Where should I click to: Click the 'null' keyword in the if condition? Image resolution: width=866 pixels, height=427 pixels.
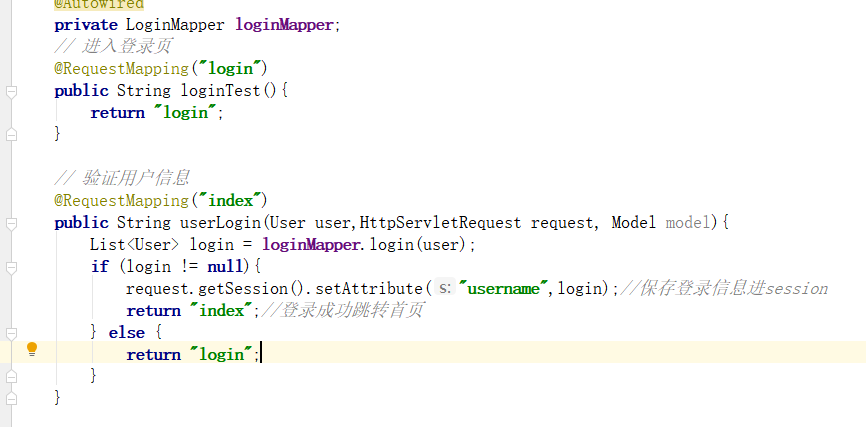click(x=225, y=266)
